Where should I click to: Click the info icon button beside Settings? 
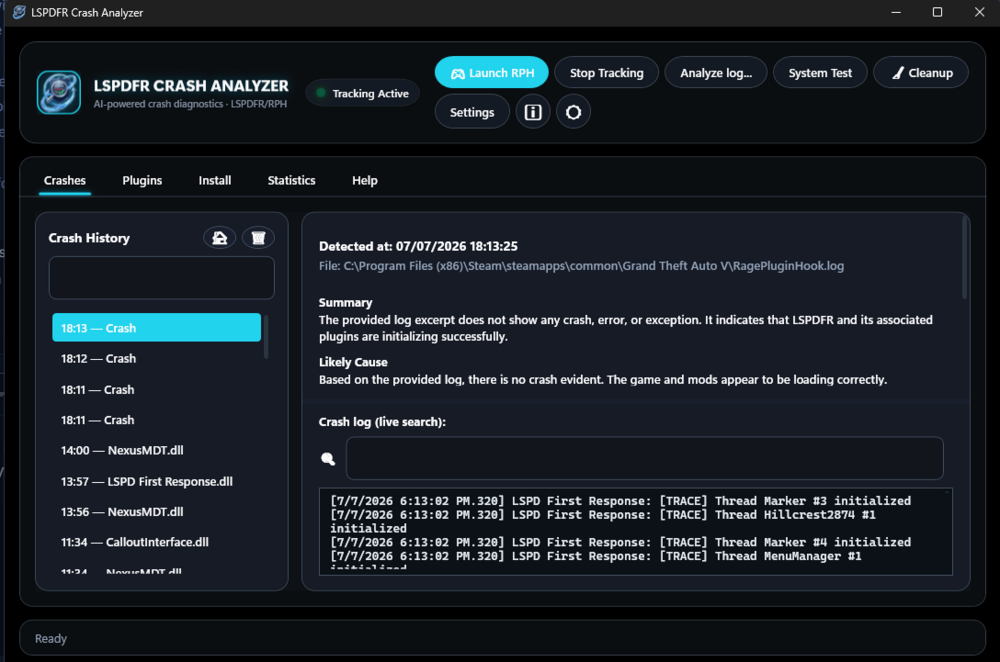click(x=533, y=112)
